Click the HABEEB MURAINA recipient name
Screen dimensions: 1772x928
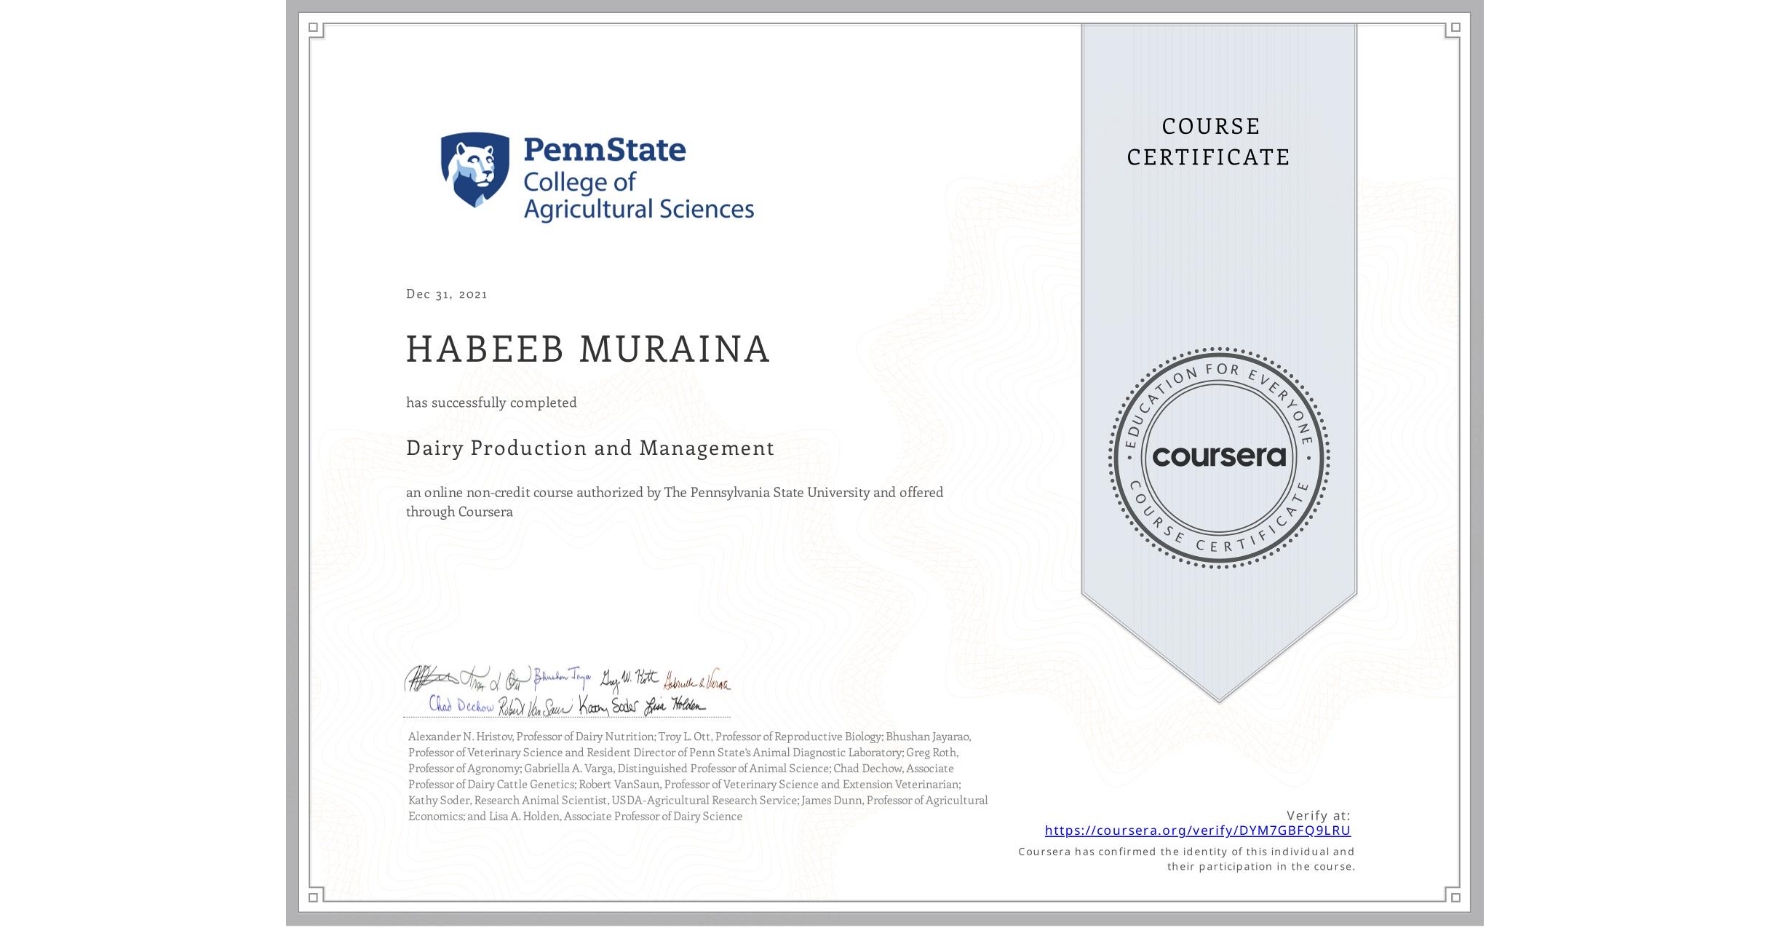586,350
